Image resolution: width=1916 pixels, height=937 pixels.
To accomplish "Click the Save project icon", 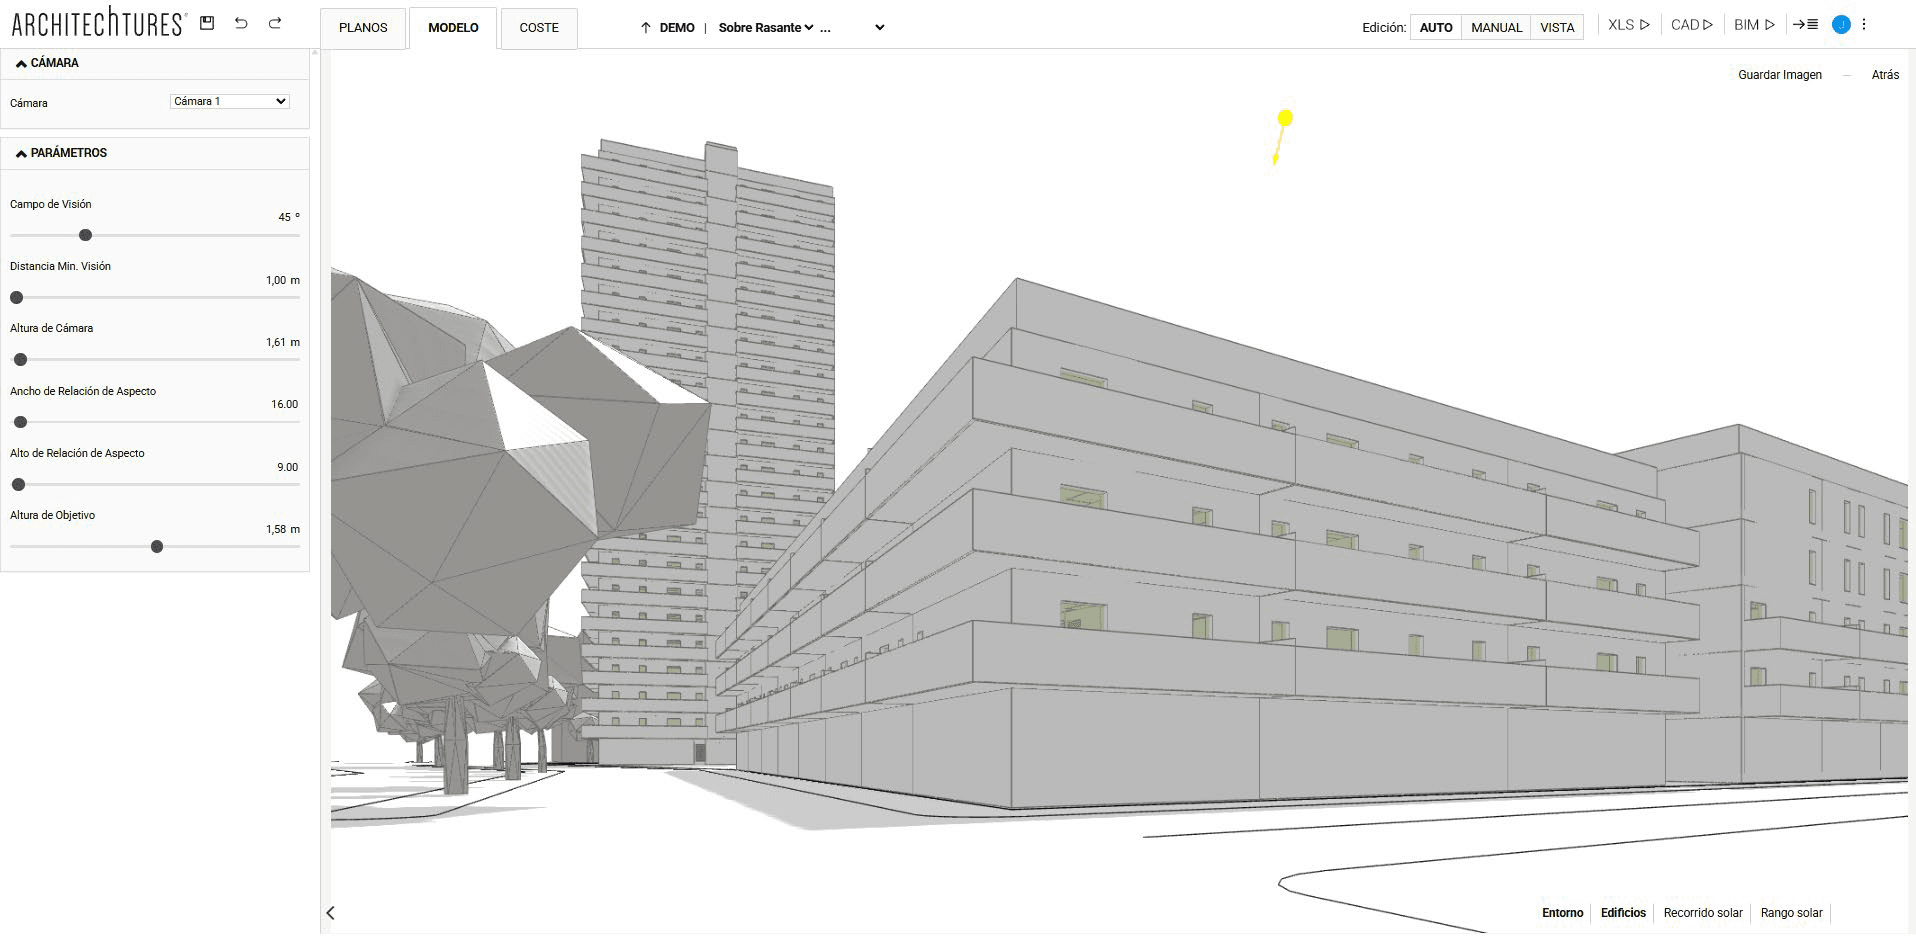I will point(207,22).
